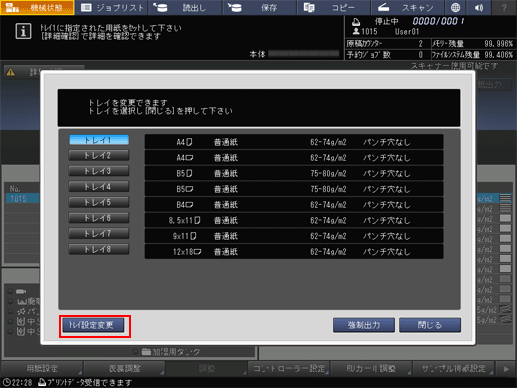Screen dimensions: 517x388
Task: Open the 保存 store tab
Action: point(259,8)
